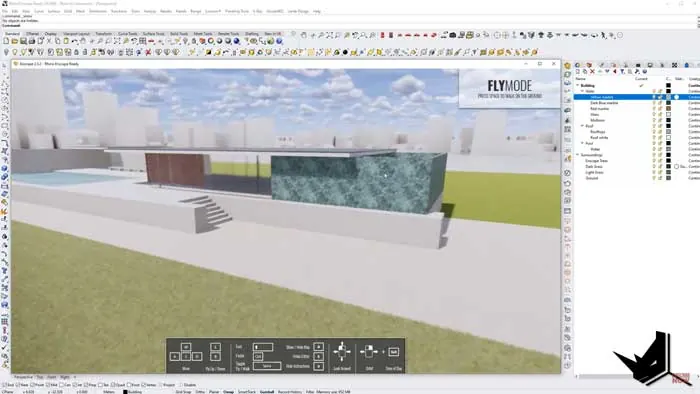The width and height of the screenshot is (700, 394).
Task: Select the Enscape Trees layer
Action: point(596,161)
